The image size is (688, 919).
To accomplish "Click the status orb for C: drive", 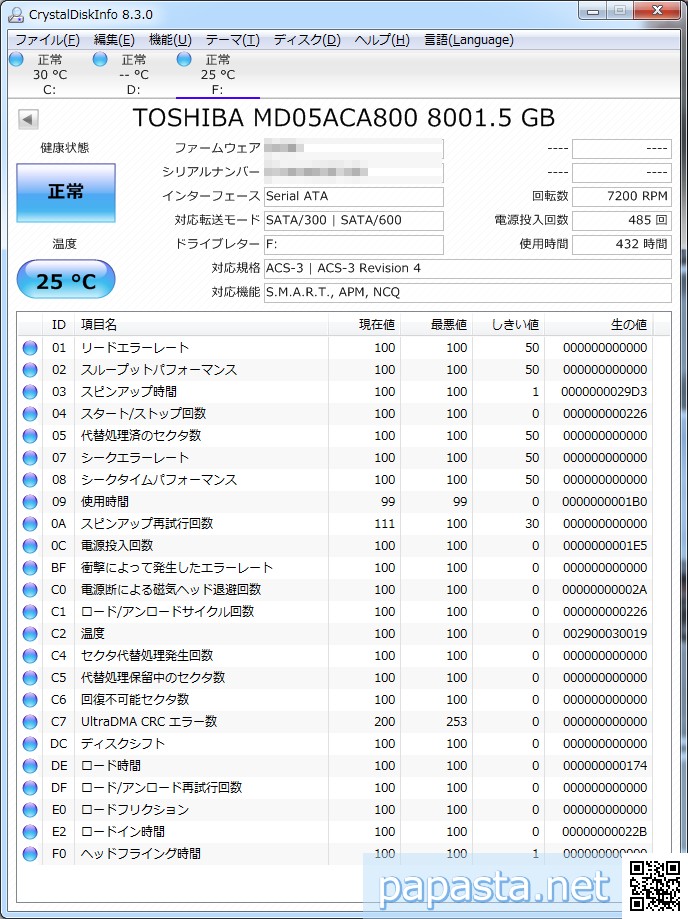I will point(16,60).
